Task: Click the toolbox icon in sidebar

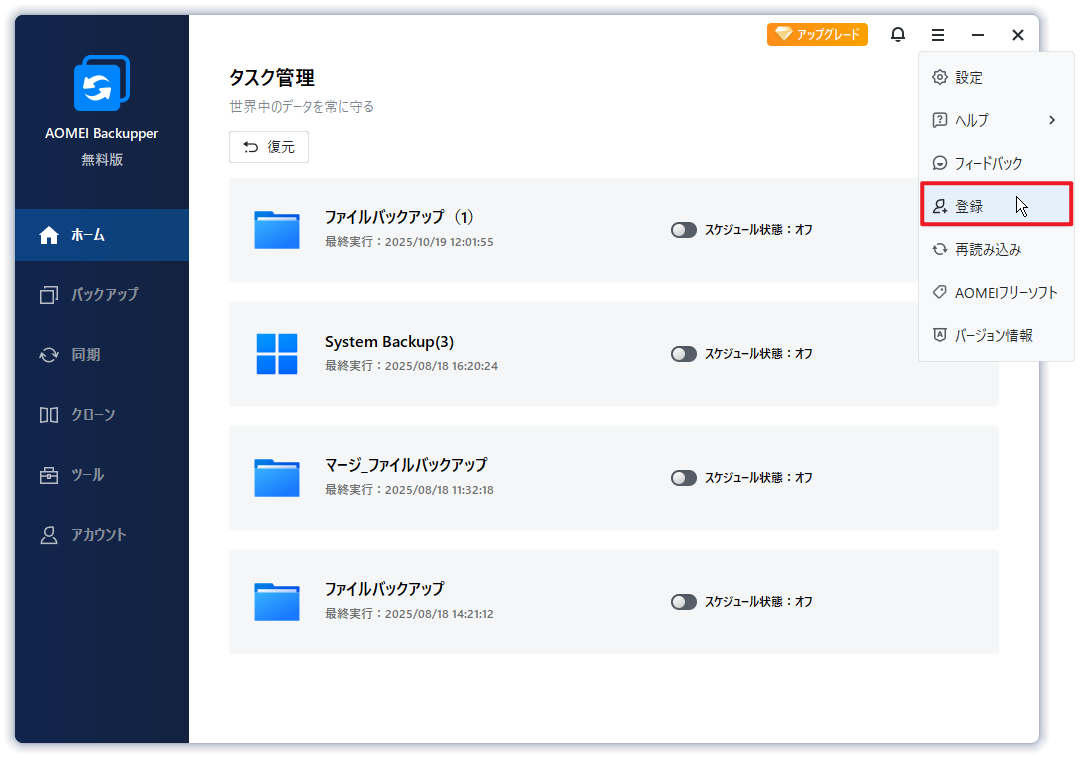Action: click(49, 475)
